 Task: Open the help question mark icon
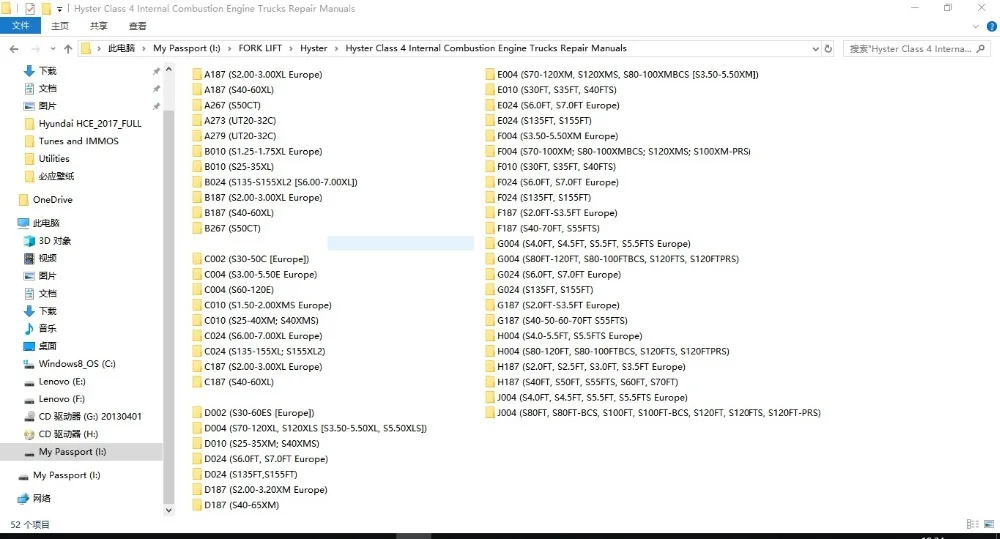coord(992,26)
